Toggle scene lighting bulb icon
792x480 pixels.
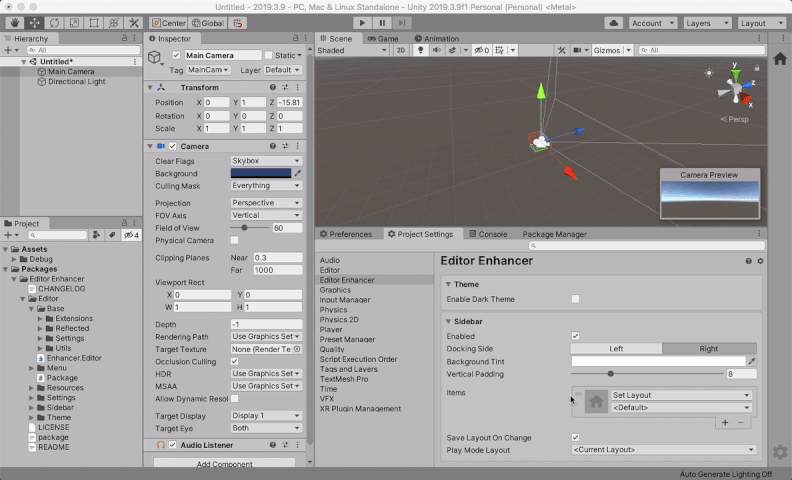[420, 50]
